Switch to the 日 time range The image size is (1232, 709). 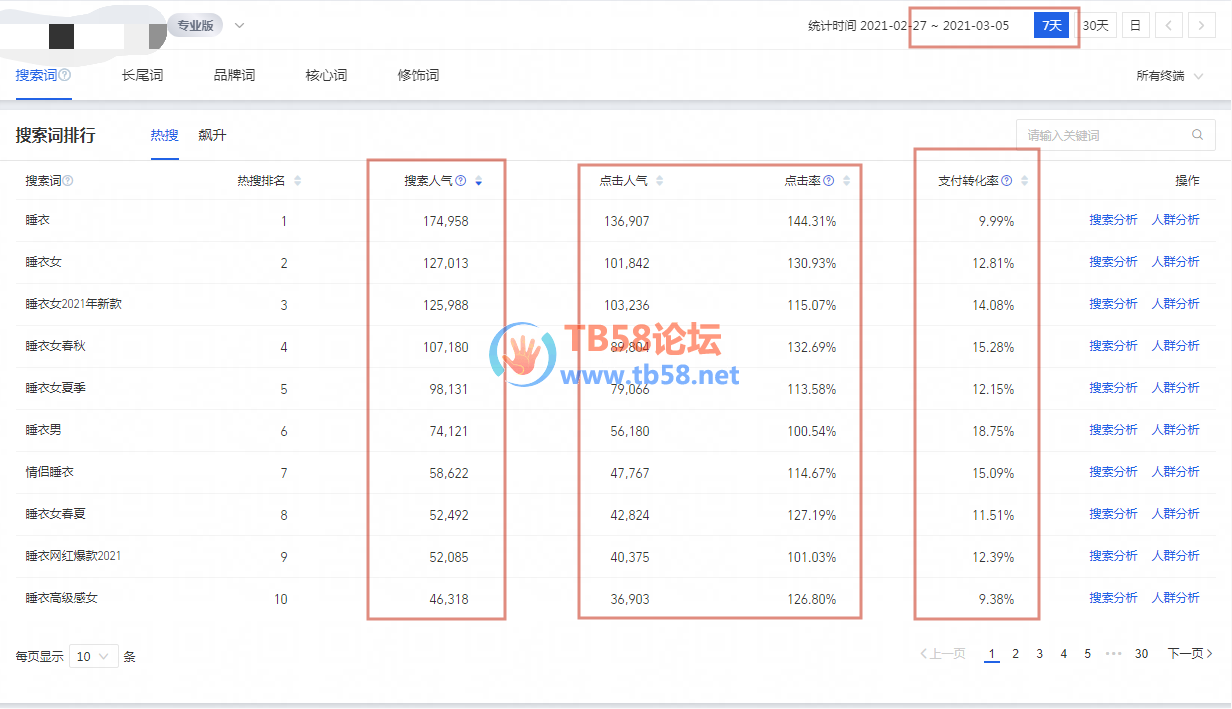click(x=1135, y=26)
